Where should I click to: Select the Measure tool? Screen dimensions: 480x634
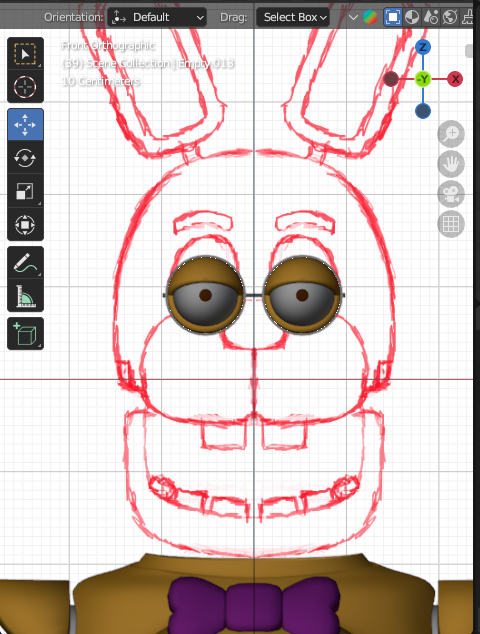coord(25,296)
